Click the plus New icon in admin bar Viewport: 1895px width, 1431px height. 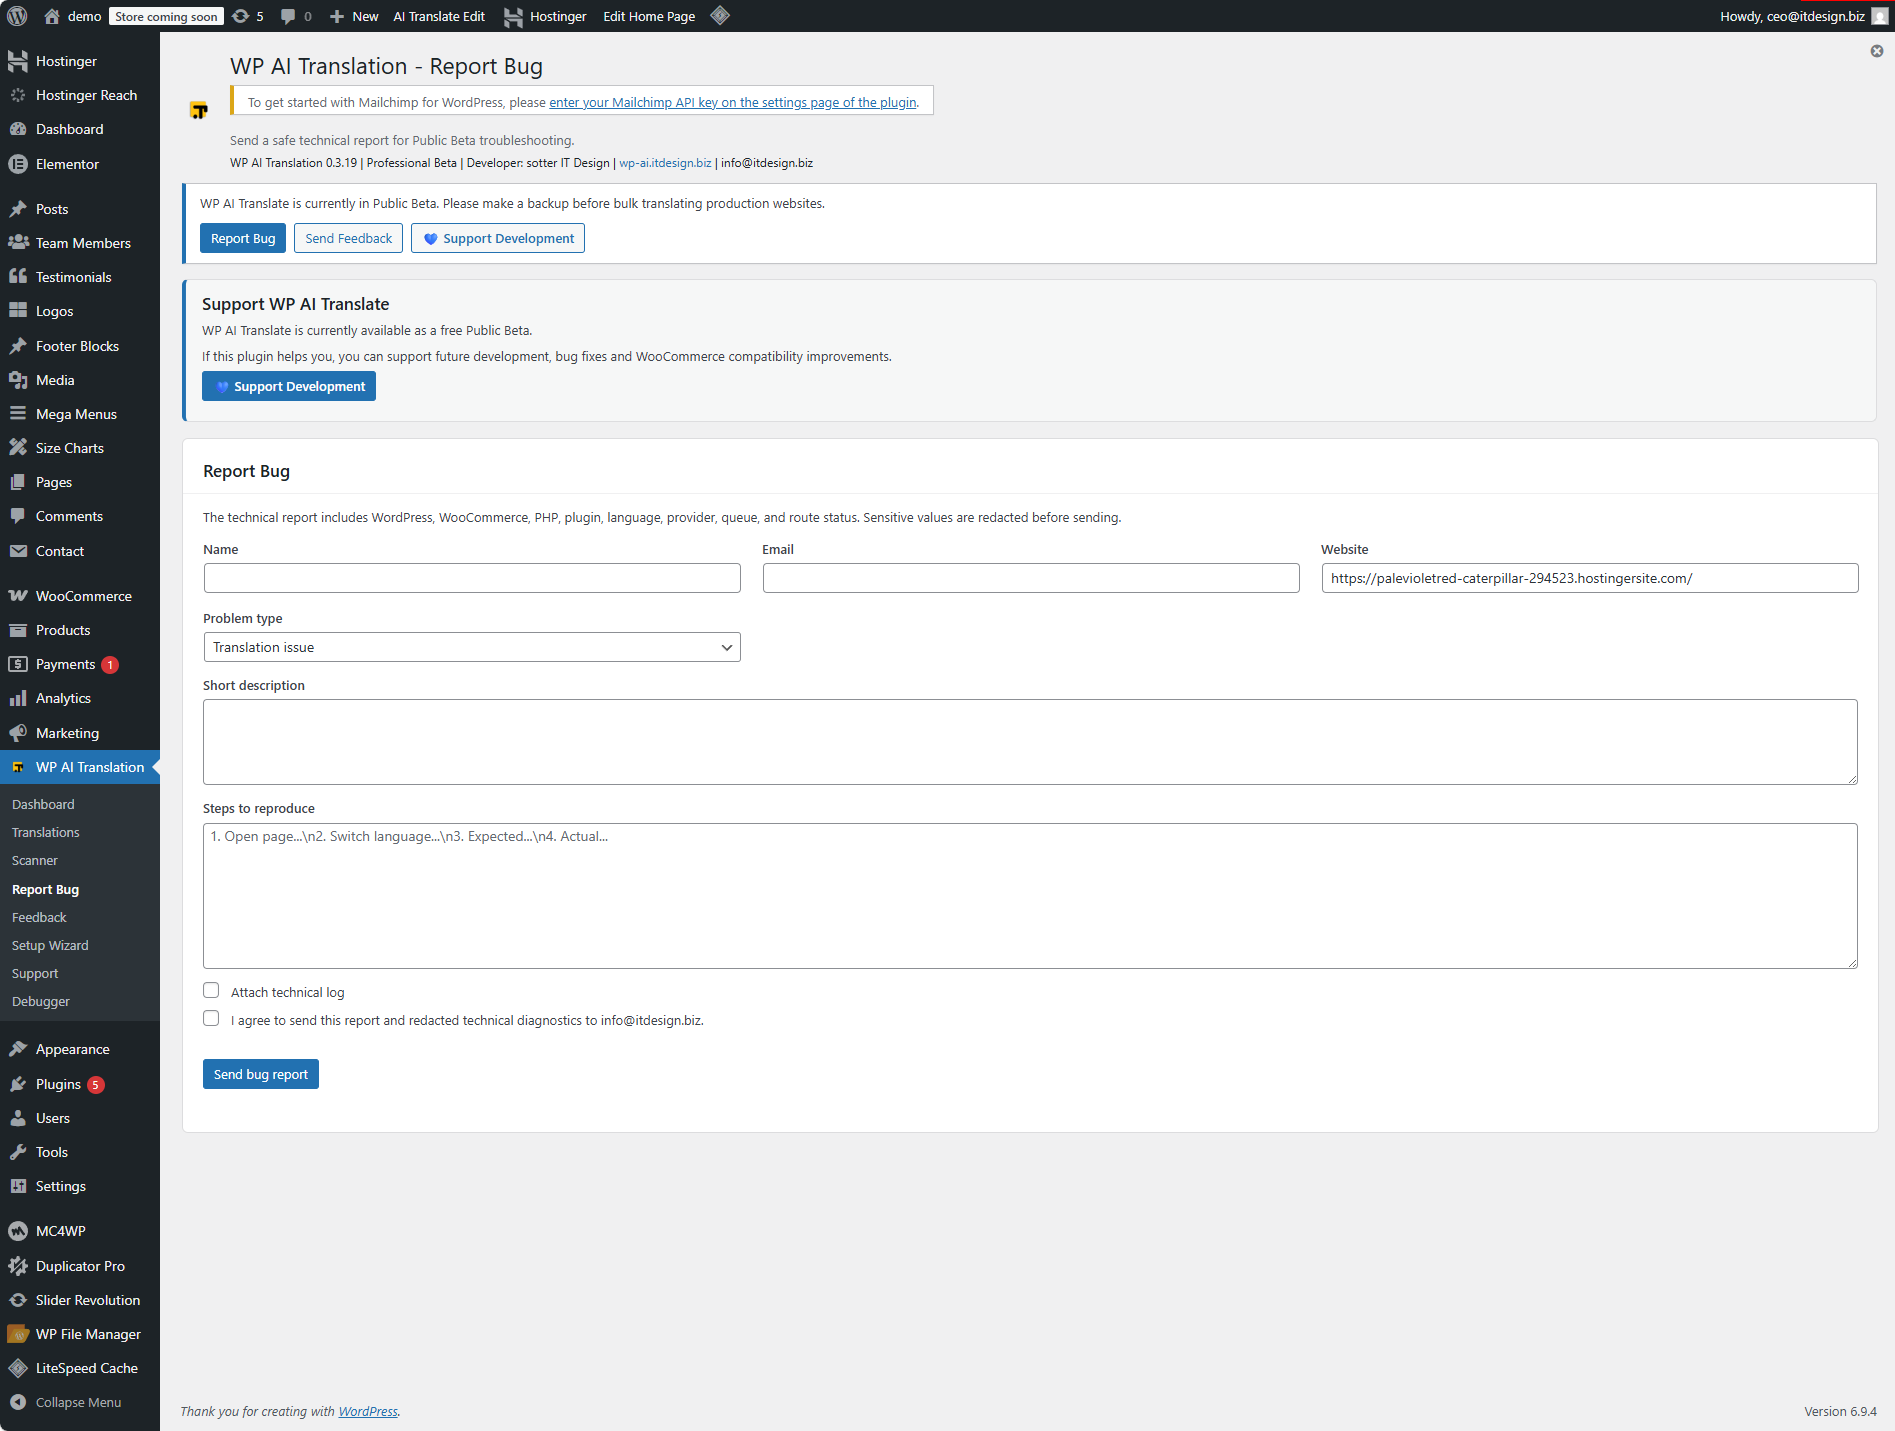pos(337,16)
